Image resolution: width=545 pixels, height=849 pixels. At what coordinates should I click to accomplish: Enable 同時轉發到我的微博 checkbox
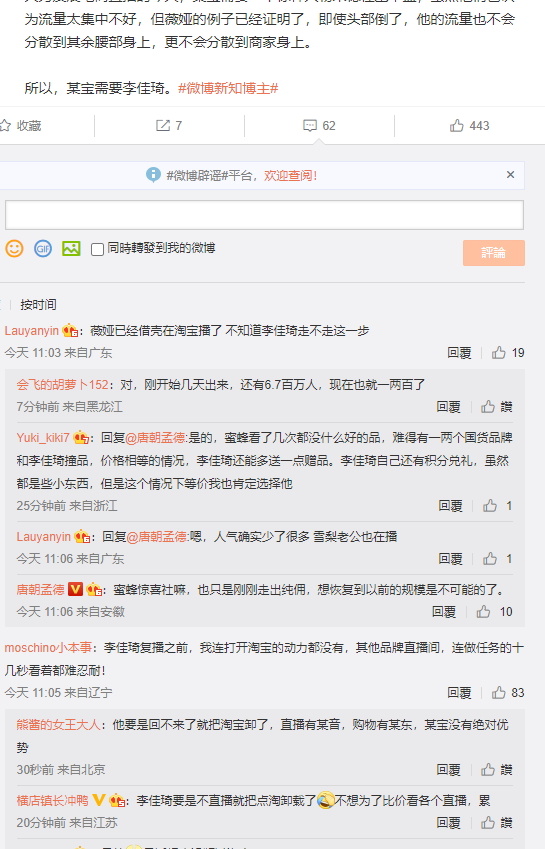point(97,249)
